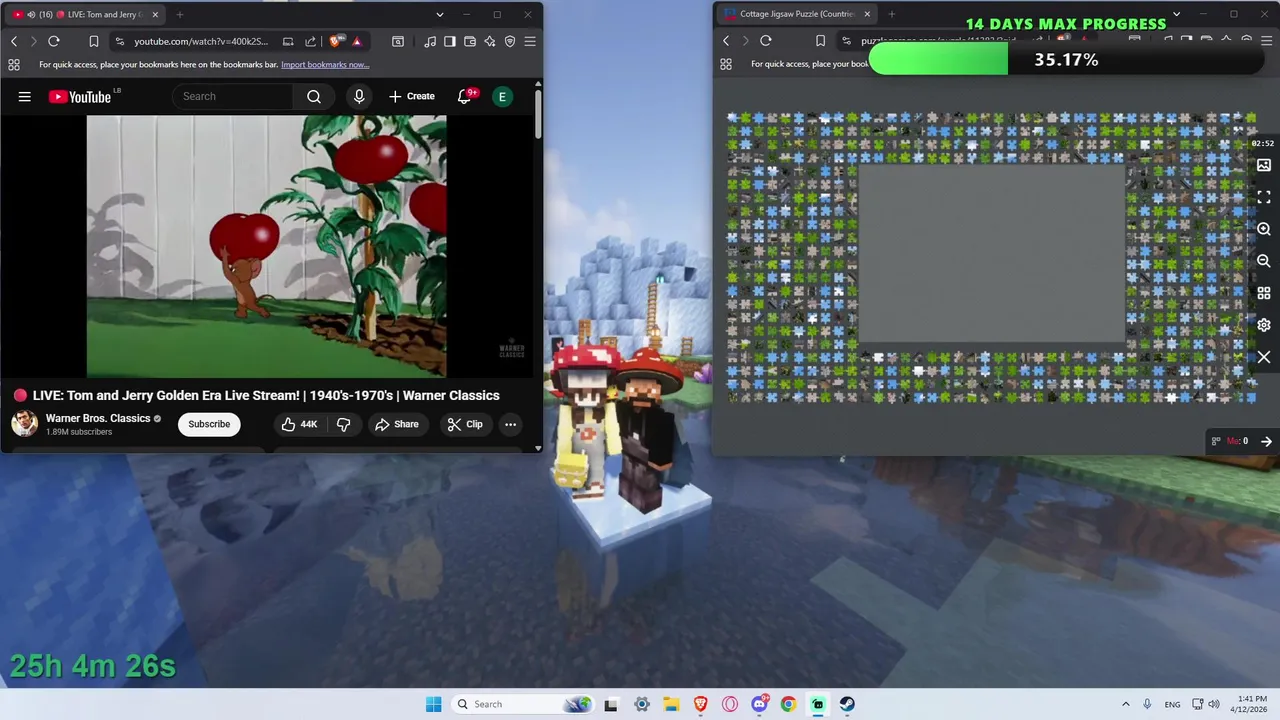Mute the YouTube tab via speaker icon

(x=32, y=14)
